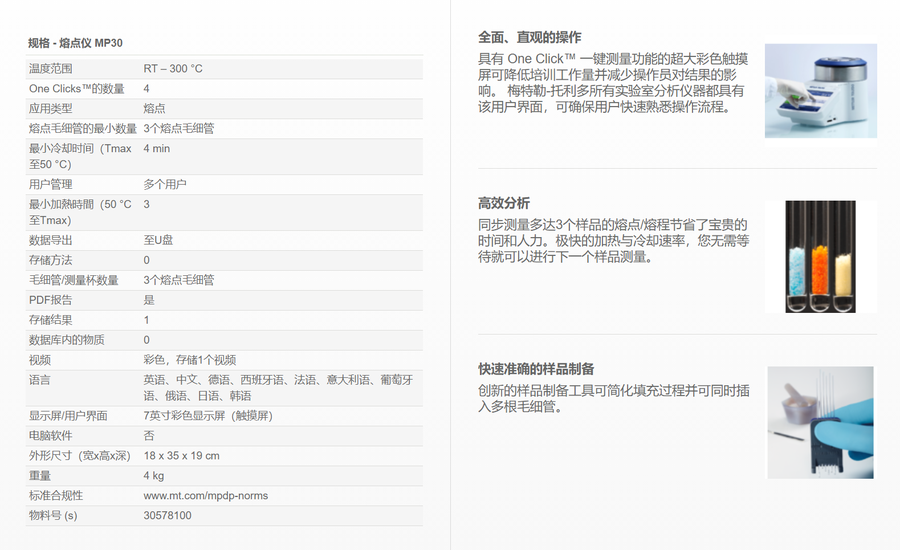Click the '用户管理' row label

pyautogui.click(x=51, y=184)
